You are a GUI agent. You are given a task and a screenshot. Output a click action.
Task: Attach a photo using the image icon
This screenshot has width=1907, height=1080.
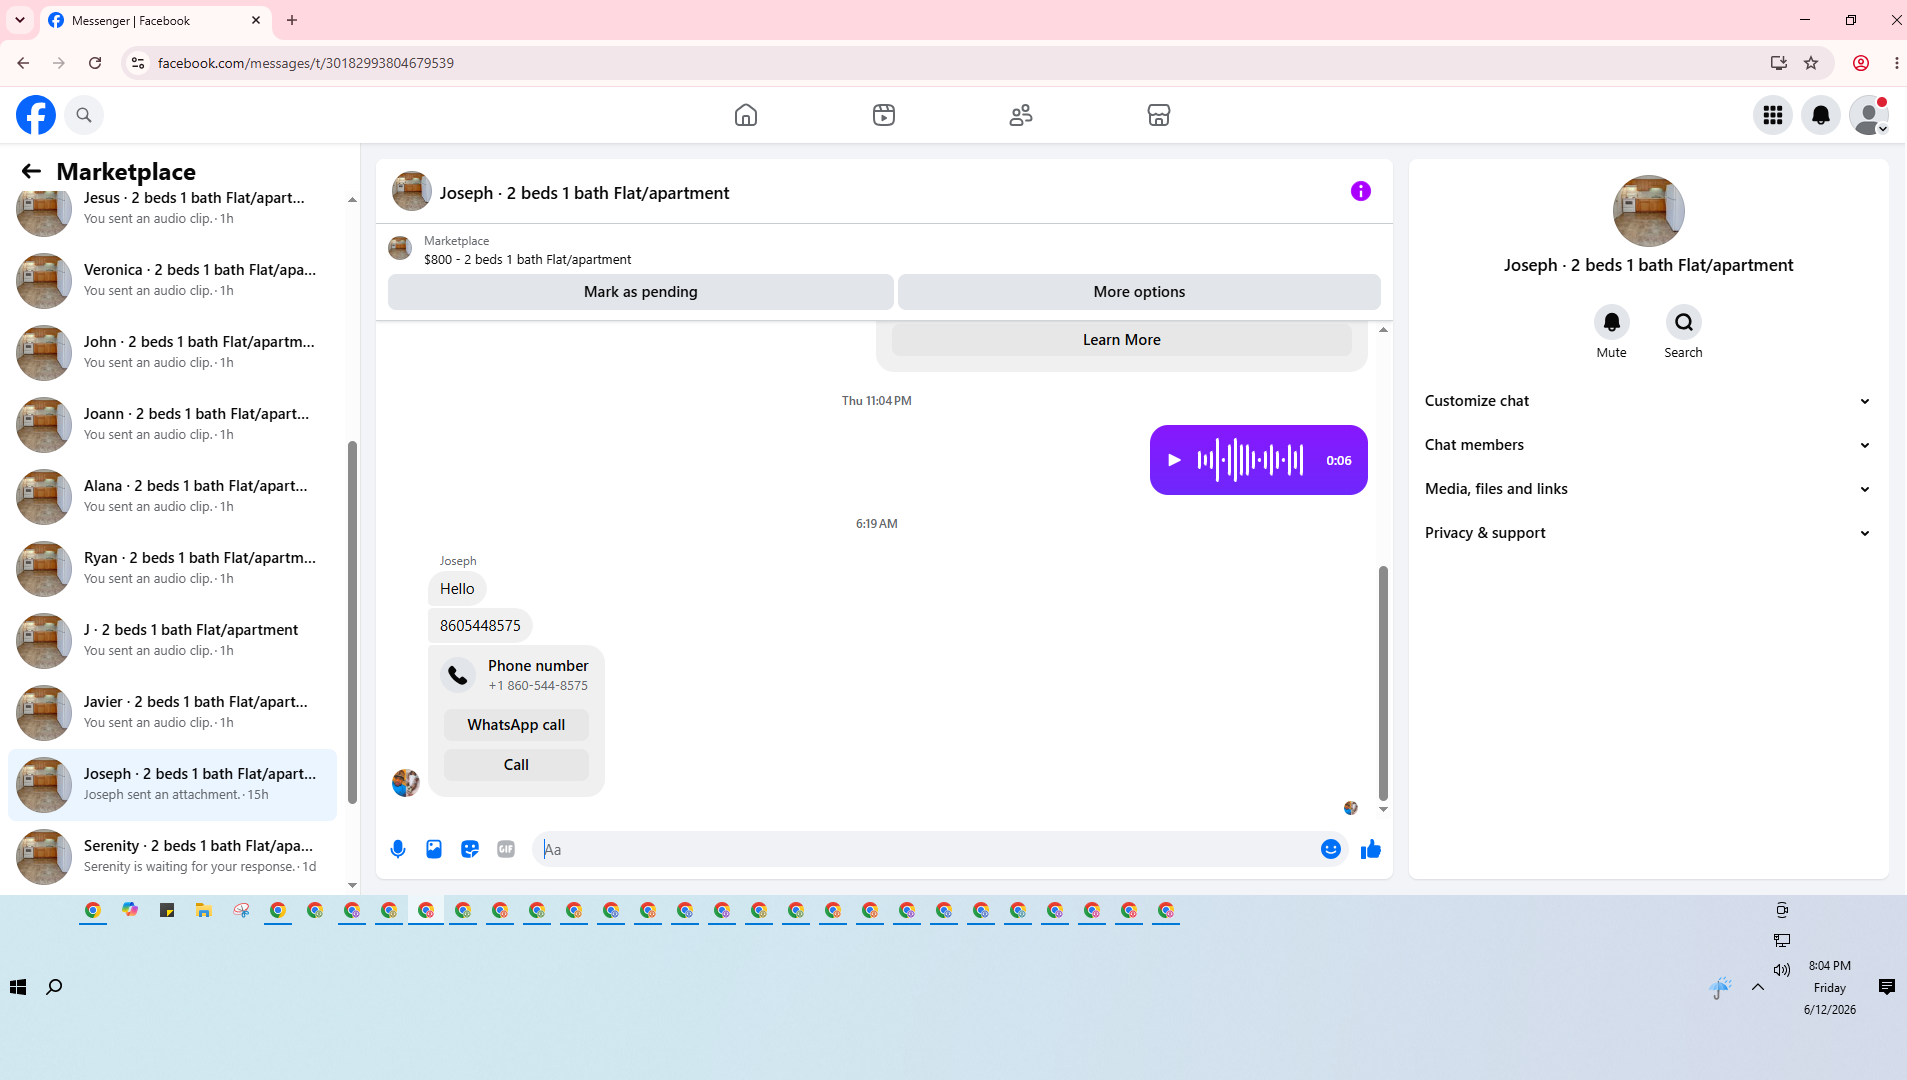click(x=434, y=849)
